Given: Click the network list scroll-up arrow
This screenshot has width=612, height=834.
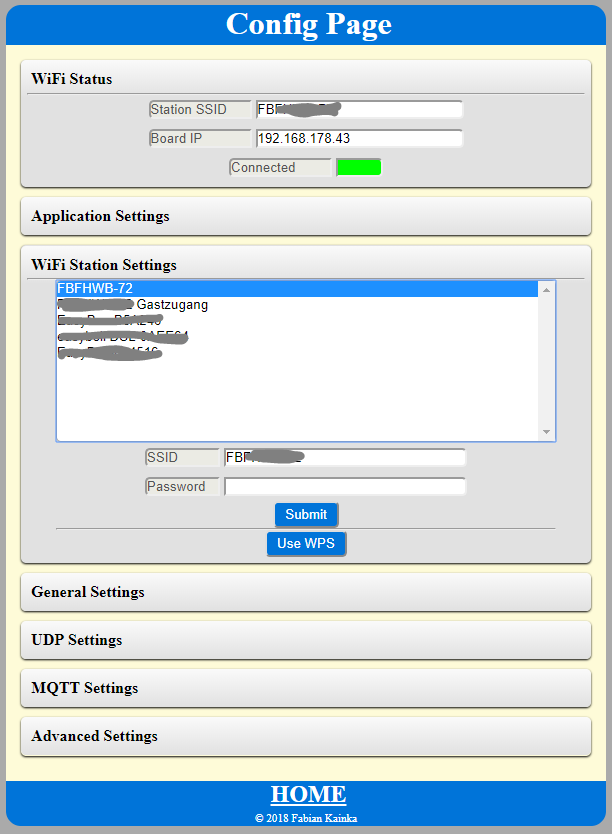Looking at the screenshot, I should [546, 290].
